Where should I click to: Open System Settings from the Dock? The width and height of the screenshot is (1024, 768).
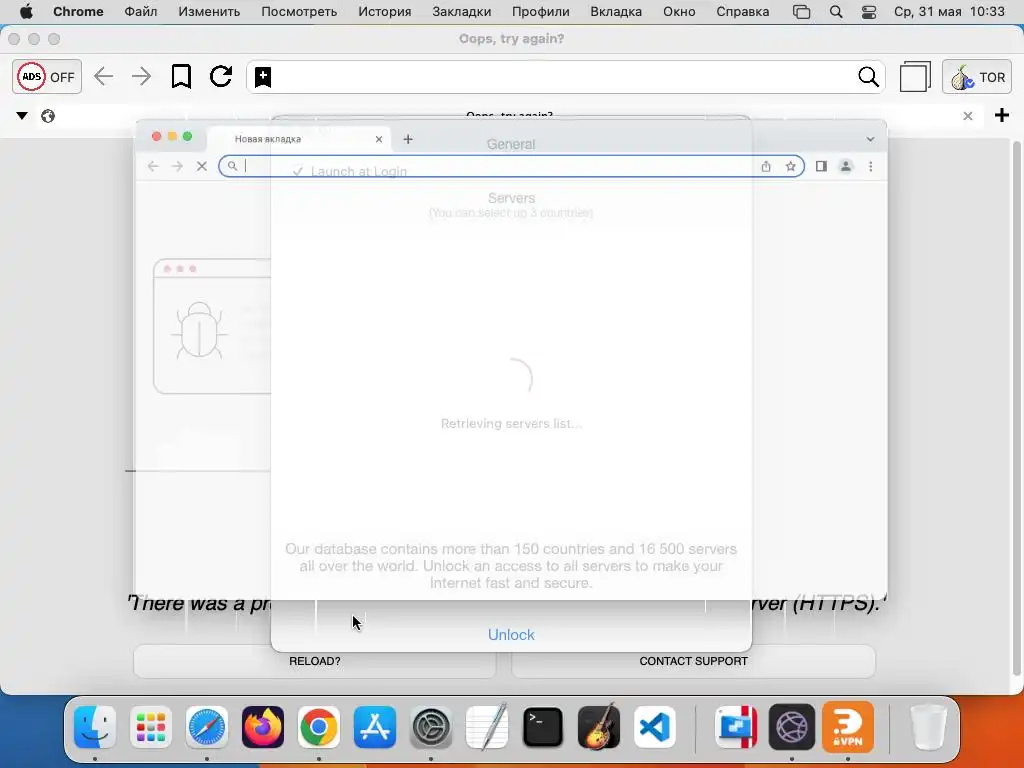(430, 727)
